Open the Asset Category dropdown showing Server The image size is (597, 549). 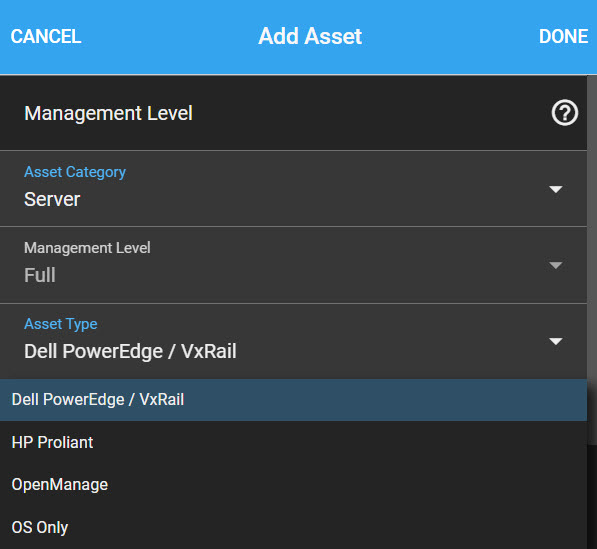click(x=293, y=189)
